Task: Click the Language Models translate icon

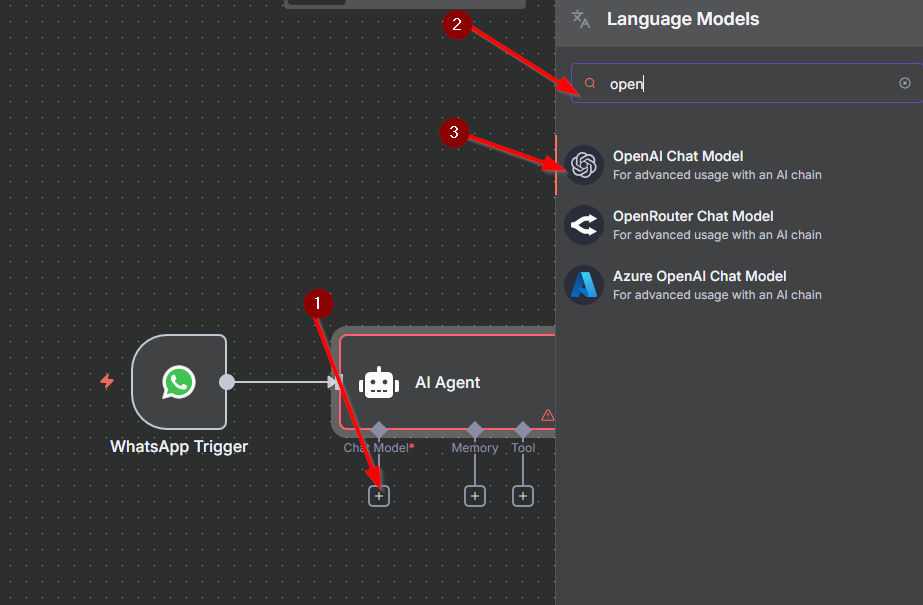Action: (x=581, y=19)
